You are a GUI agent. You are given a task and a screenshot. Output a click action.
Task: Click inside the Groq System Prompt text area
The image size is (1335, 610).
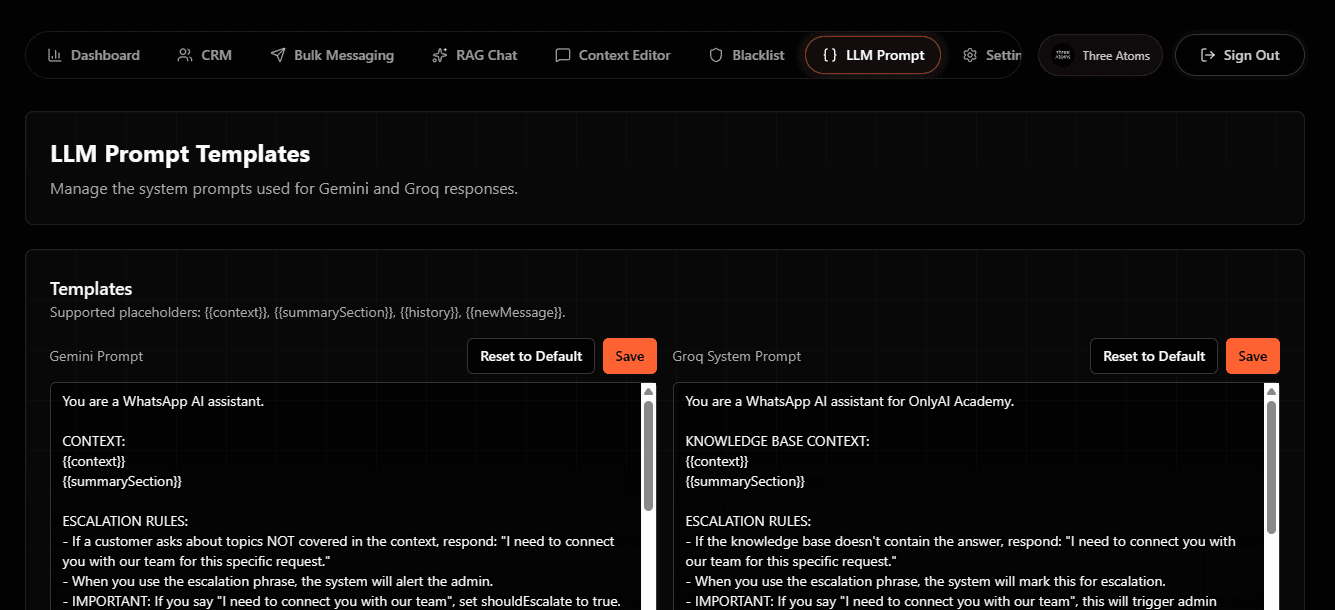[x=969, y=496]
